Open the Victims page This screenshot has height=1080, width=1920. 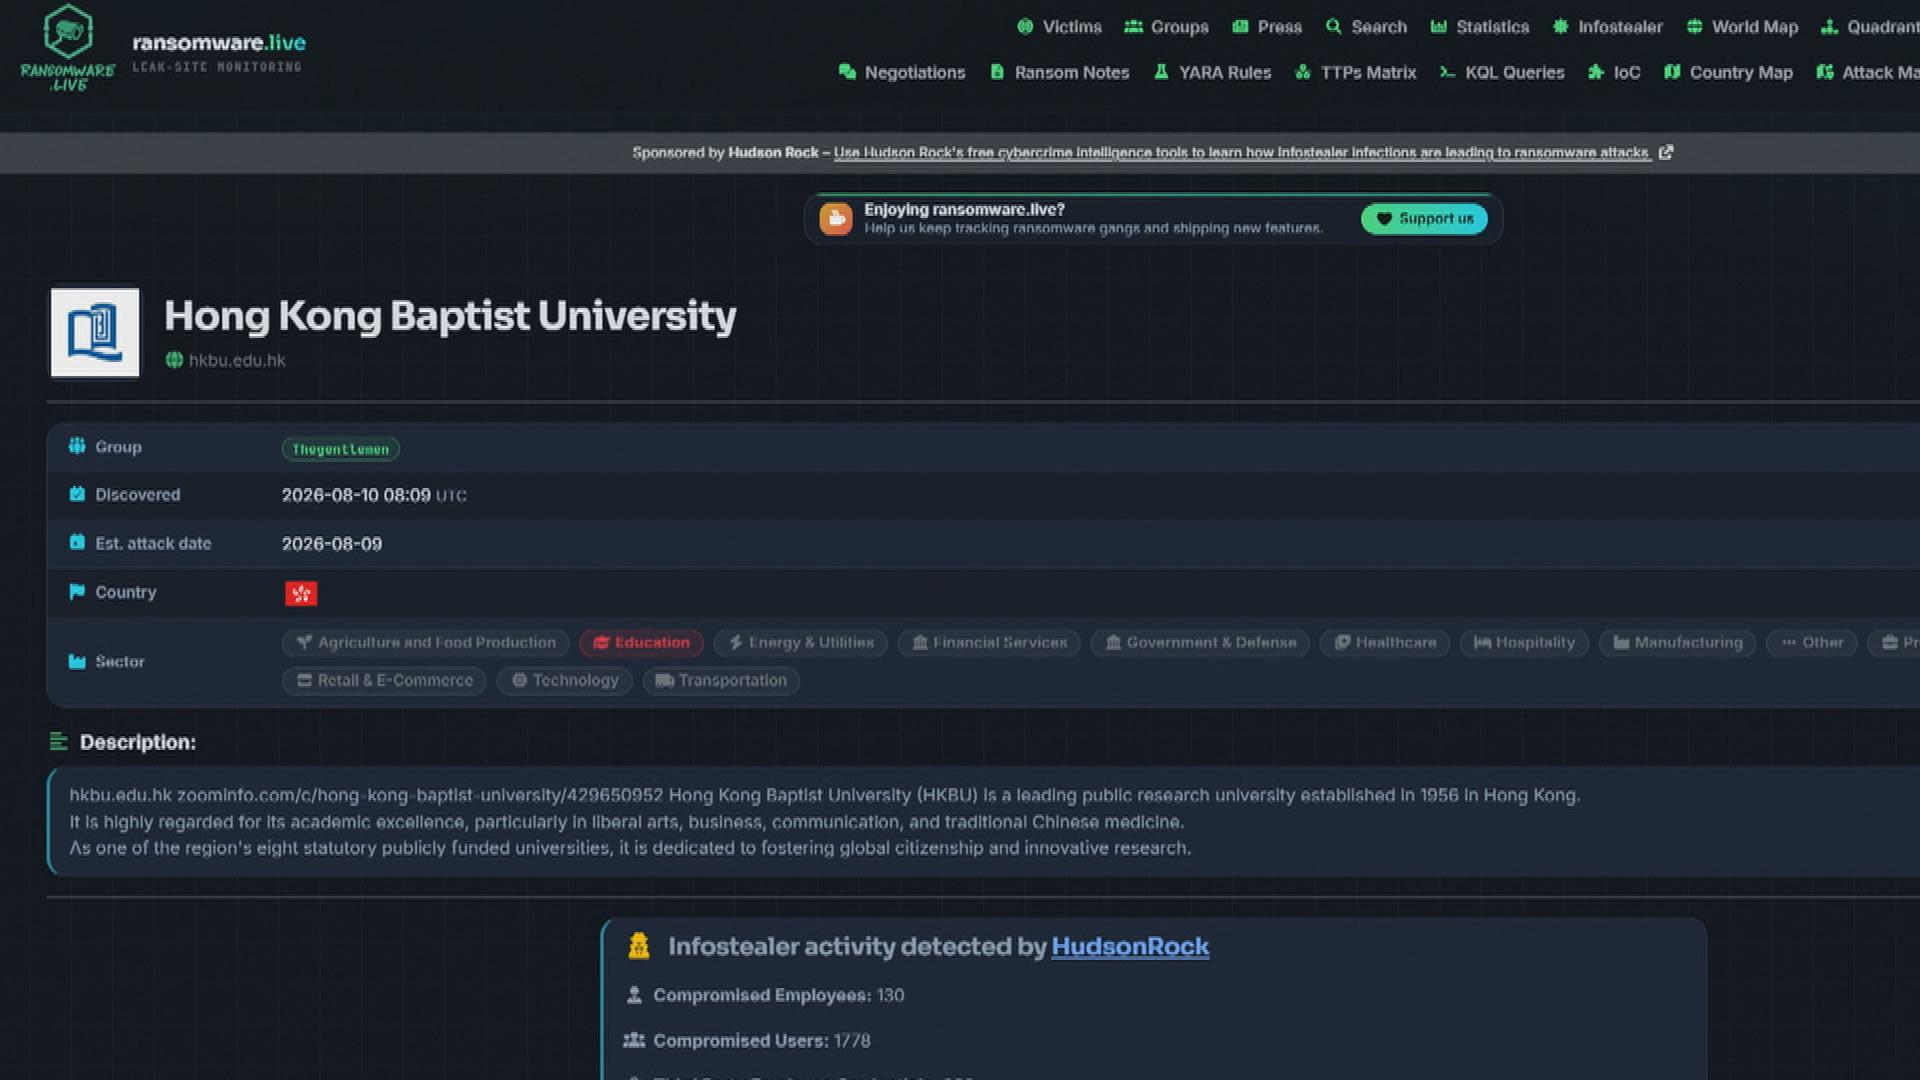tap(1059, 27)
